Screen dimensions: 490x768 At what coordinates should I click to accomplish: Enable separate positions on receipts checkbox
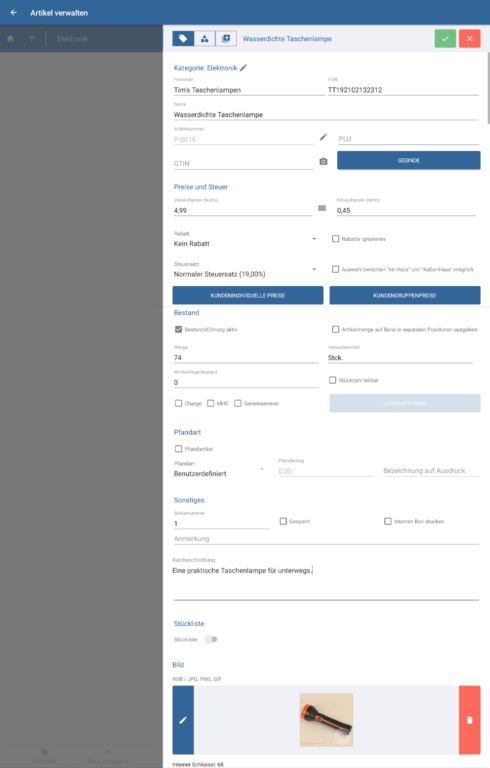(336, 329)
